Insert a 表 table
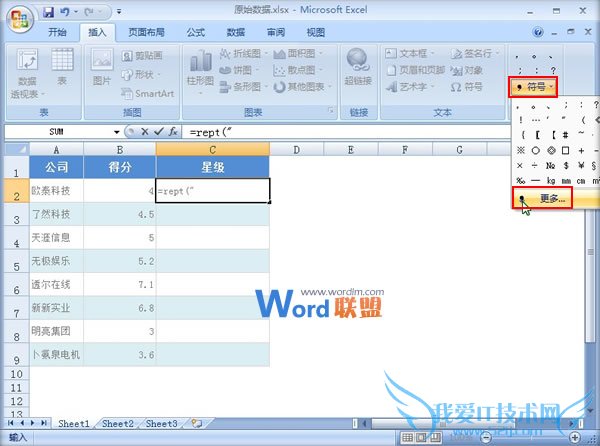This screenshot has height=446, width=600. point(62,67)
